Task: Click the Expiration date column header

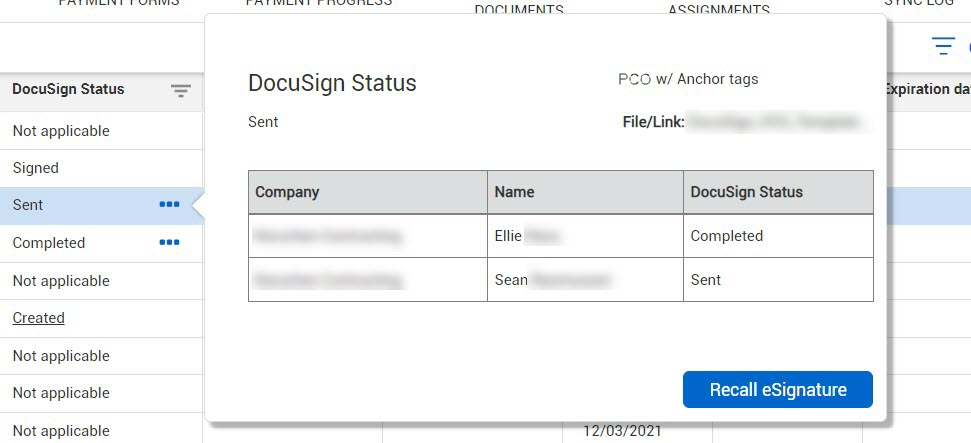Action: [926, 89]
